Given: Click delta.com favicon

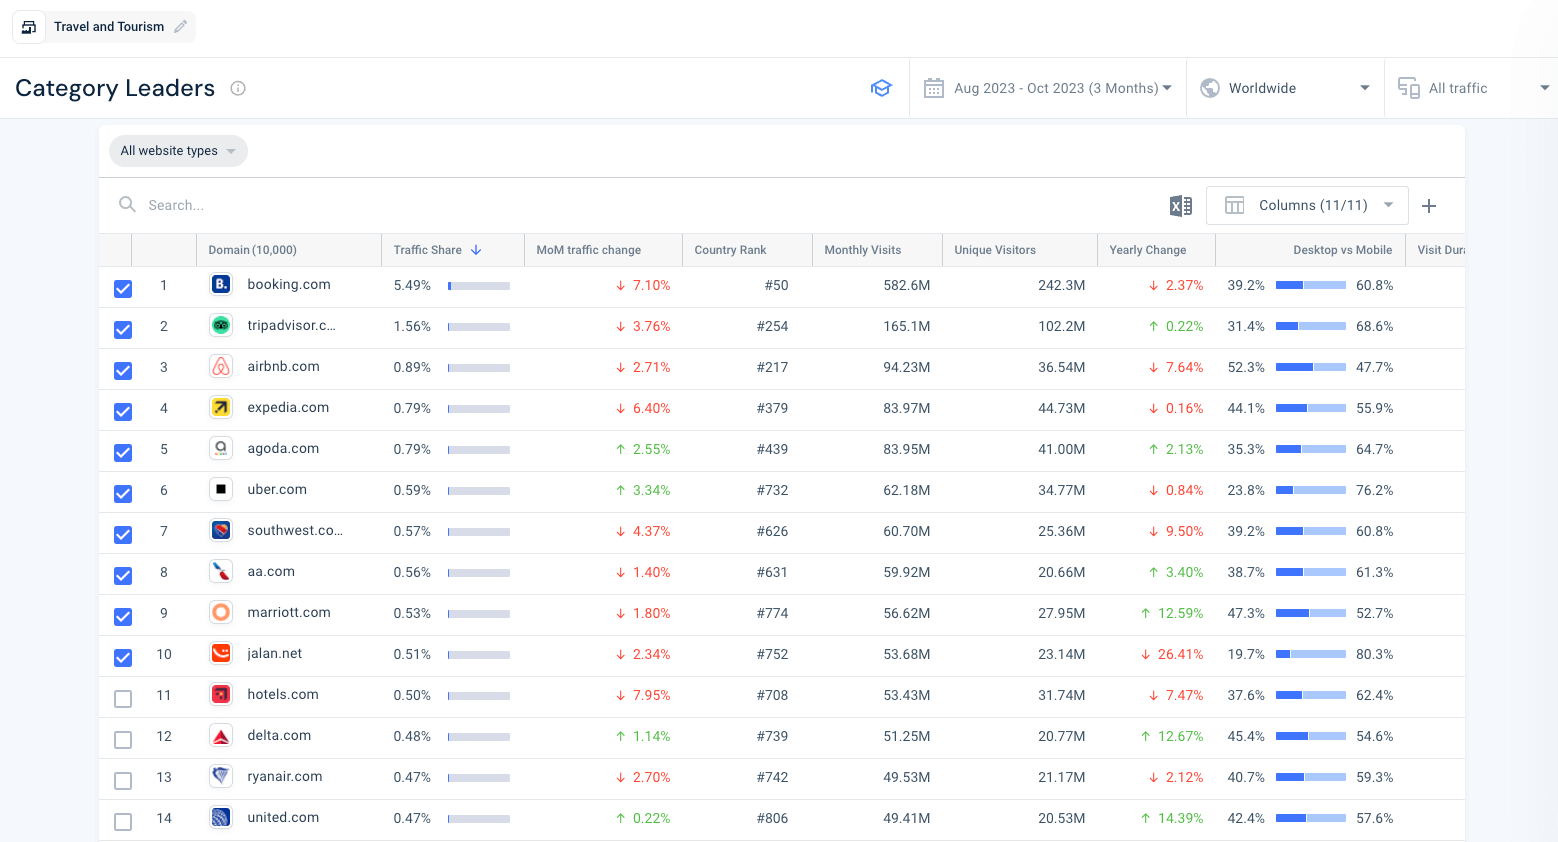Looking at the screenshot, I should (x=221, y=736).
